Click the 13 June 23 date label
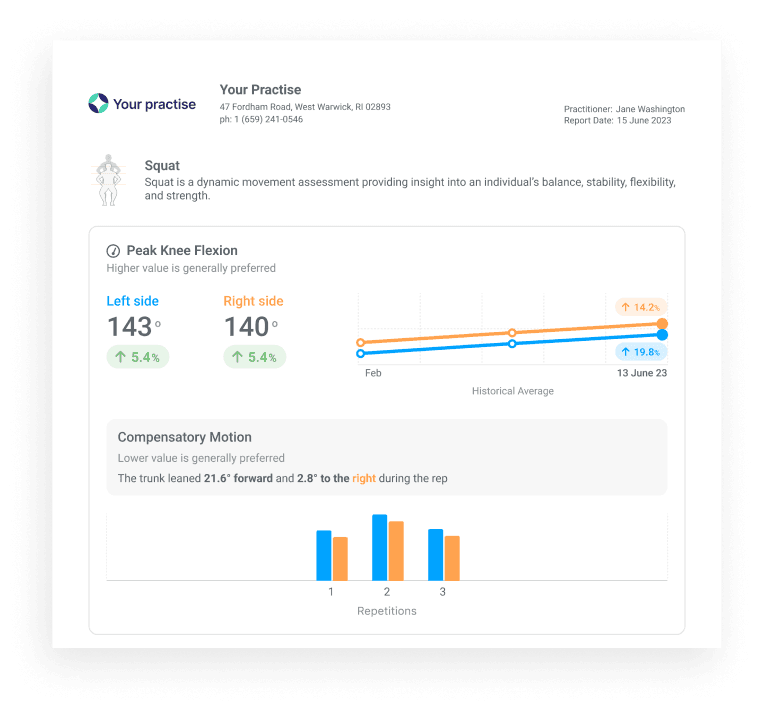 (641, 373)
